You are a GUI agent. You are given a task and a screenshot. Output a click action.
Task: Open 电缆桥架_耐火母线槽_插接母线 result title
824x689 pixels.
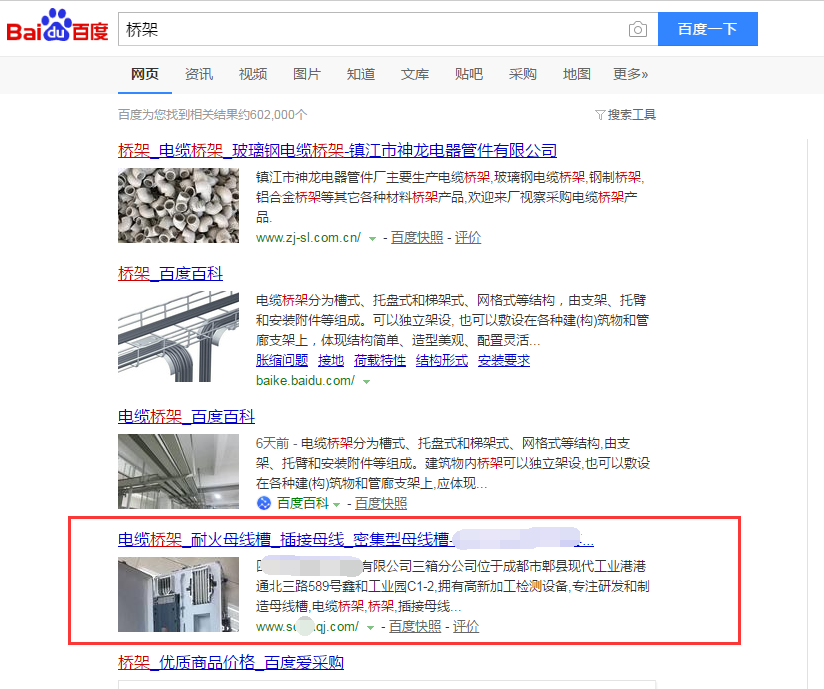pyautogui.click(x=356, y=540)
